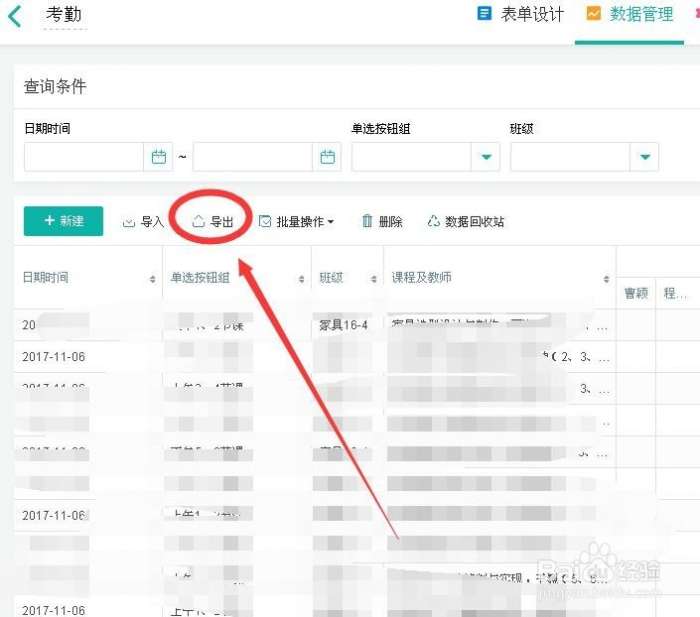Click the 课程及教师 column header
Viewport: 700px width, 617px height.
pyautogui.click(x=500, y=277)
